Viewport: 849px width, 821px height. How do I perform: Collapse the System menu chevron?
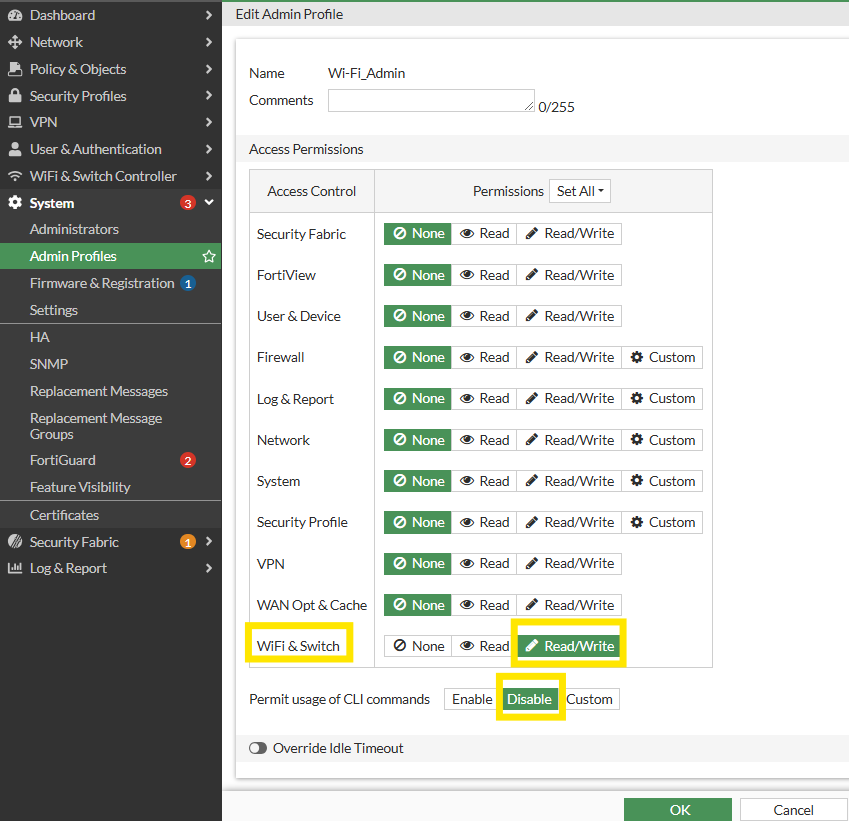click(209, 203)
